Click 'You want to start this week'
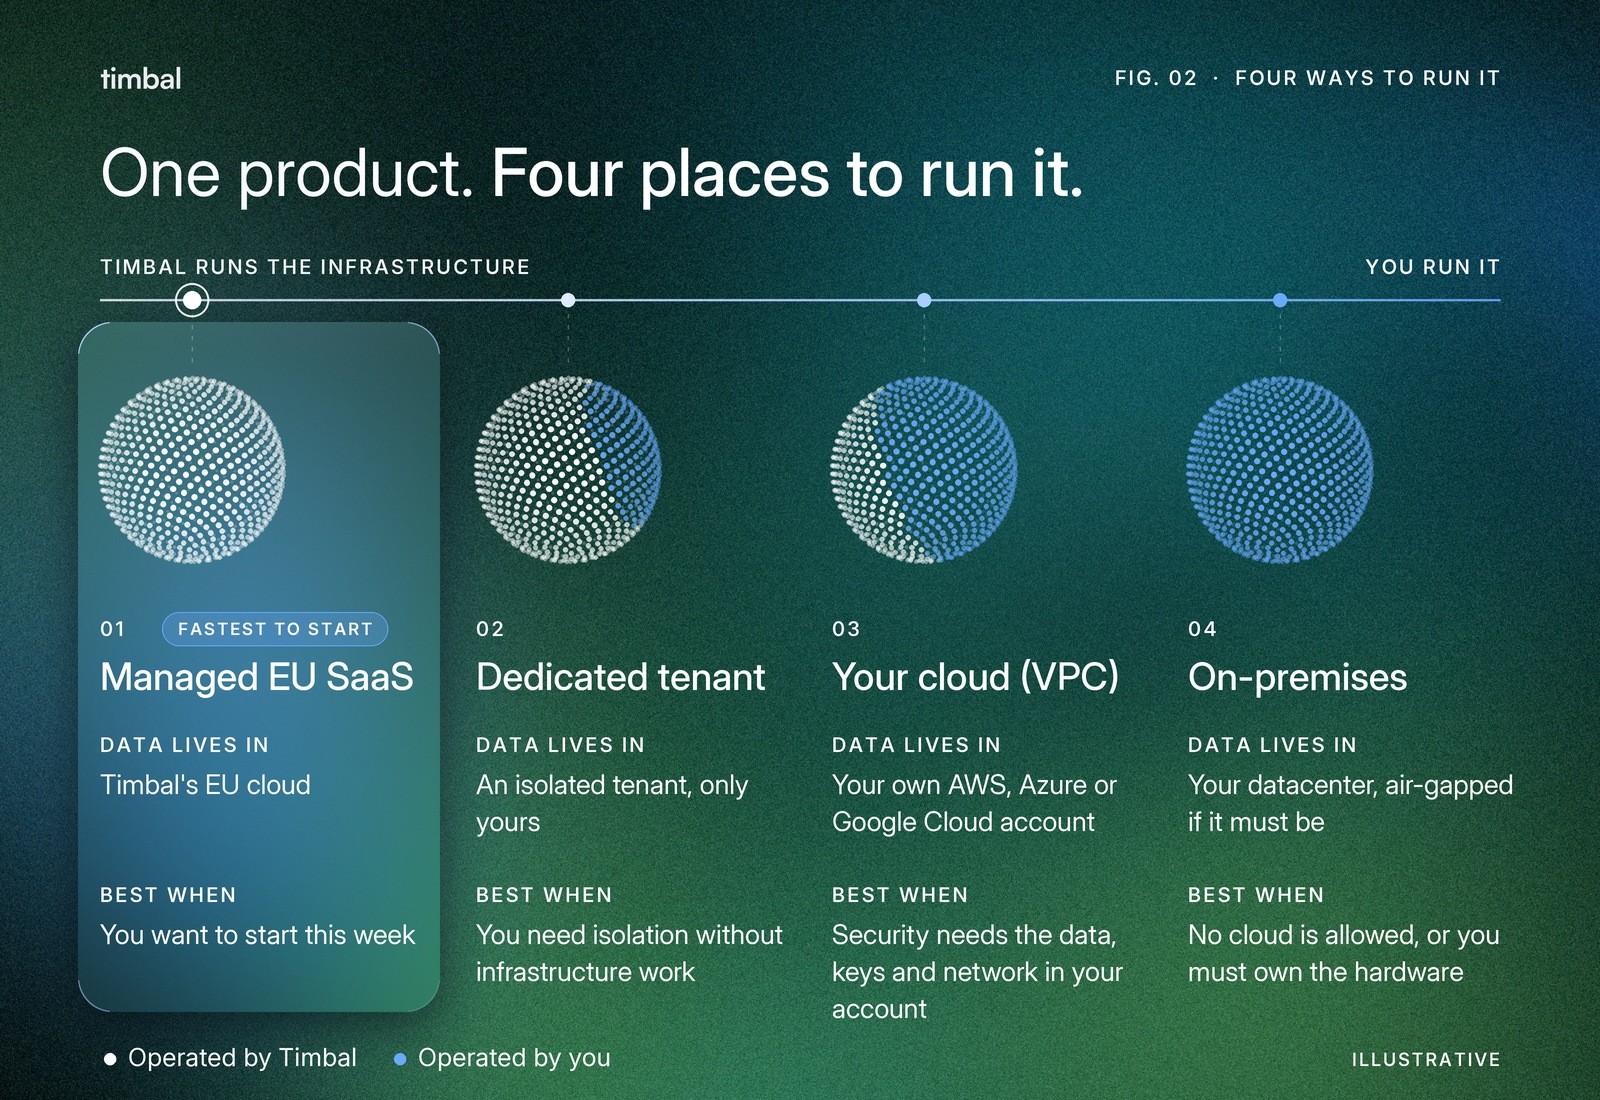The width and height of the screenshot is (1600, 1100). [257, 935]
